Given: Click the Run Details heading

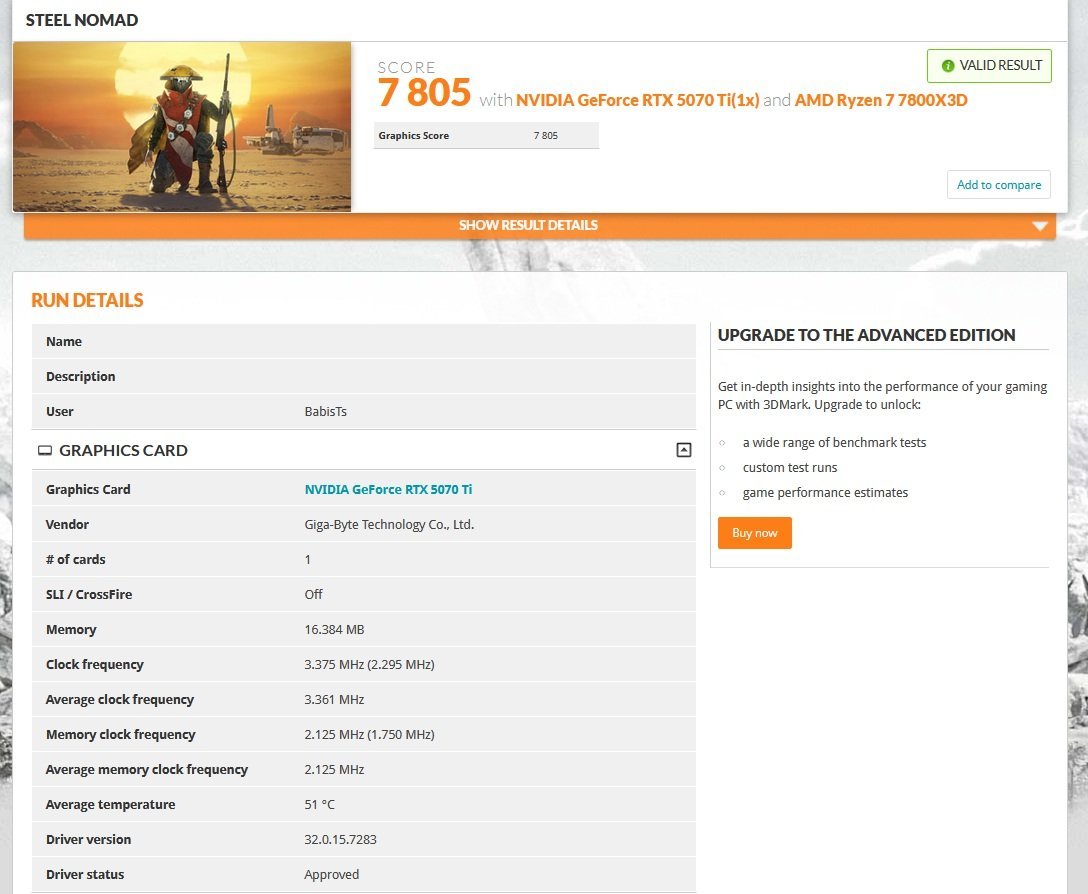Looking at the screenshot, I should [87, 300].
